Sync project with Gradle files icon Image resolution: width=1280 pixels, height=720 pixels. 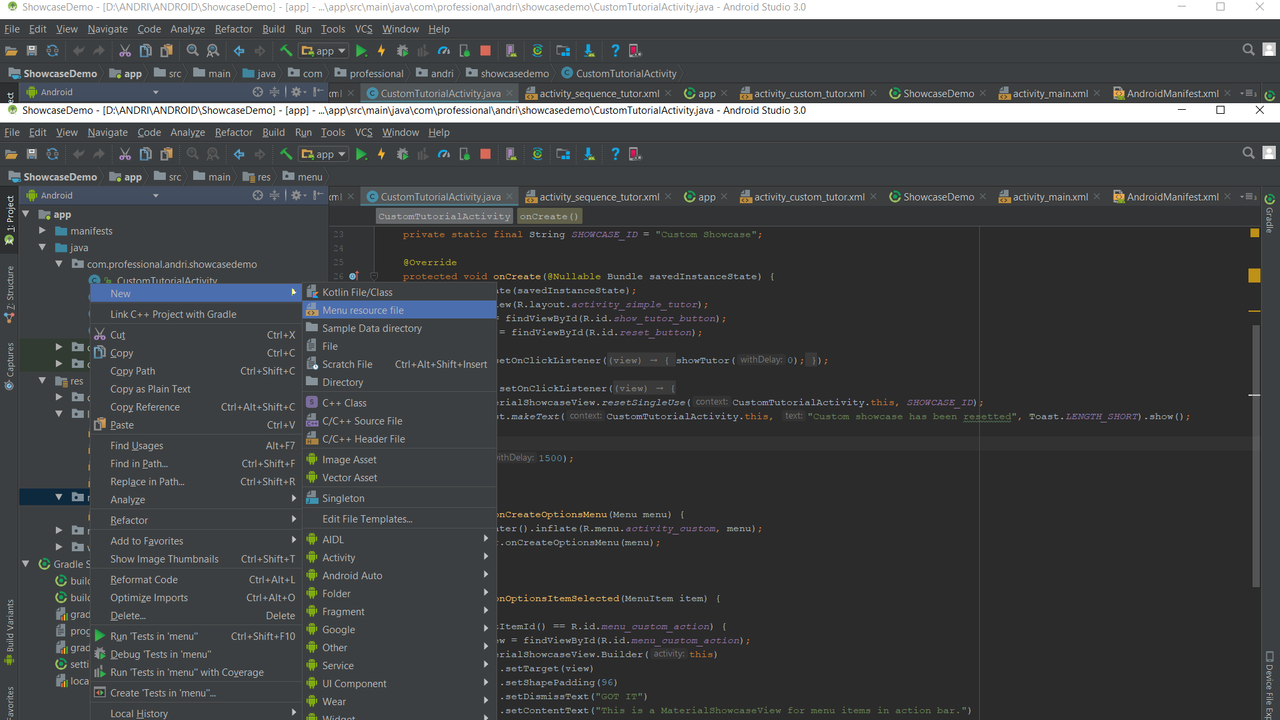pyautogui.click(x=537, y=153)
